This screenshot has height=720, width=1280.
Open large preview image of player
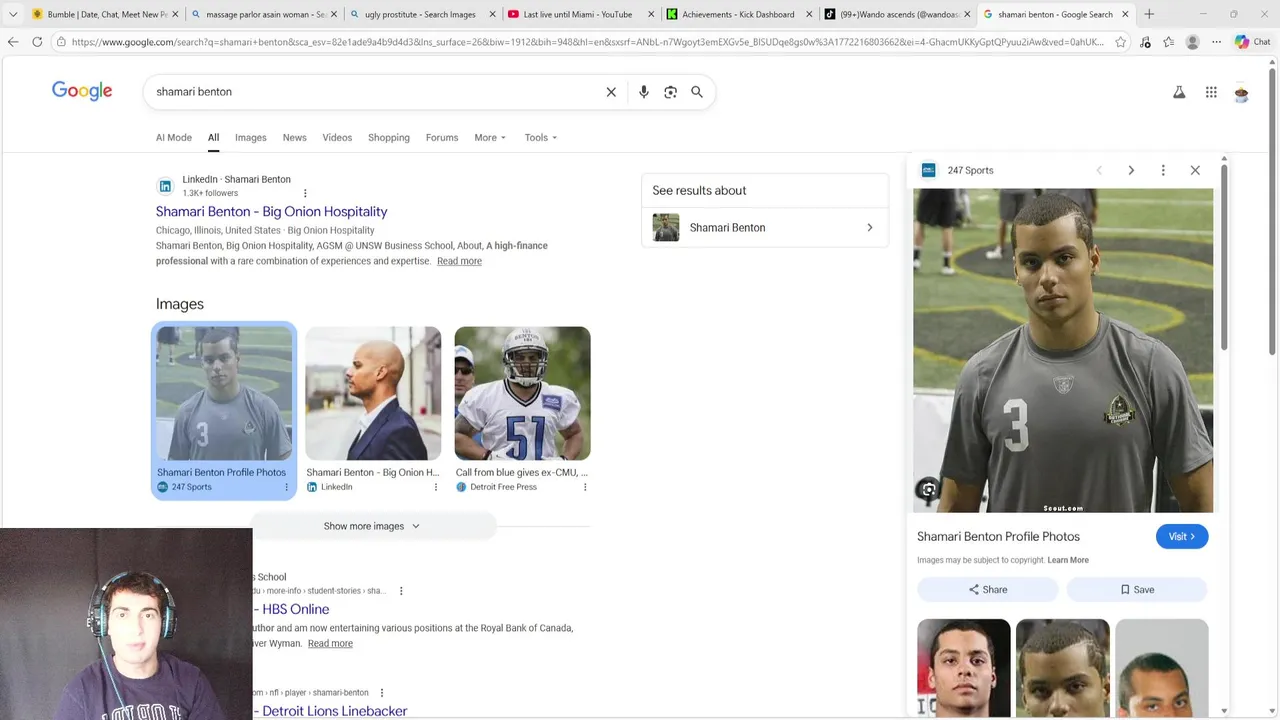[x=1063, y=350]
